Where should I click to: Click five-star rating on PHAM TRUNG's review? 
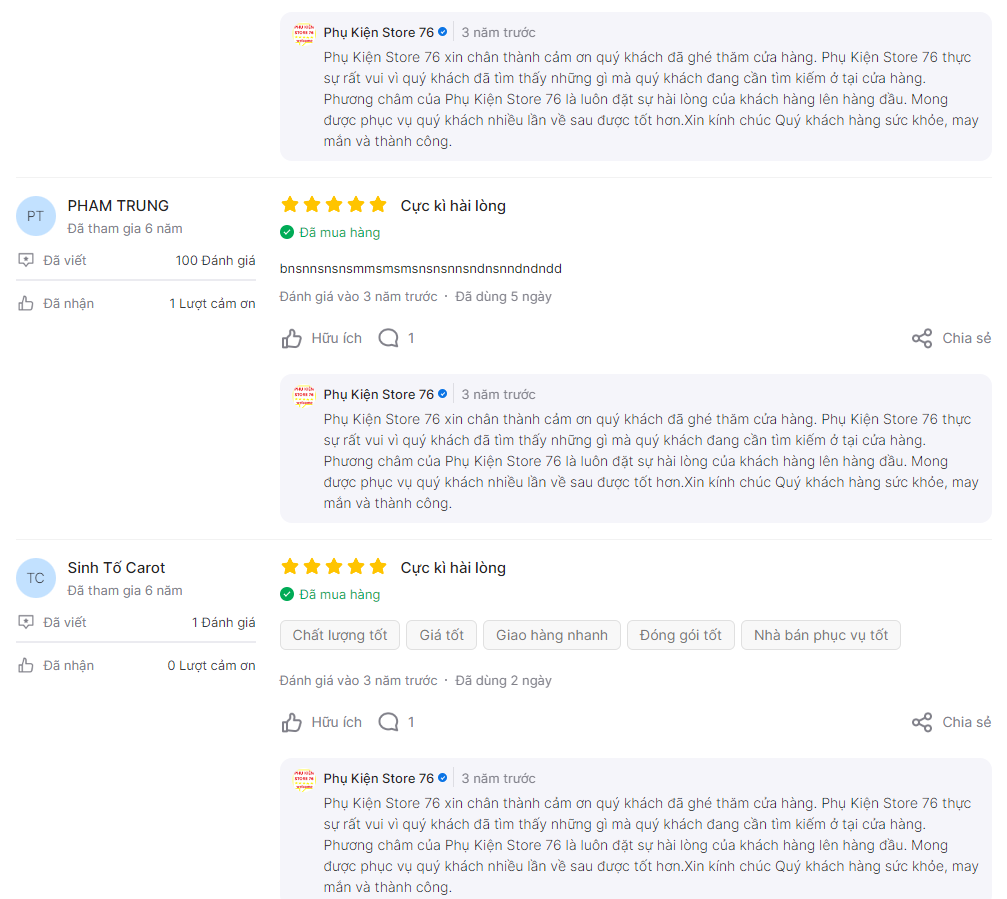pos(334,205)
